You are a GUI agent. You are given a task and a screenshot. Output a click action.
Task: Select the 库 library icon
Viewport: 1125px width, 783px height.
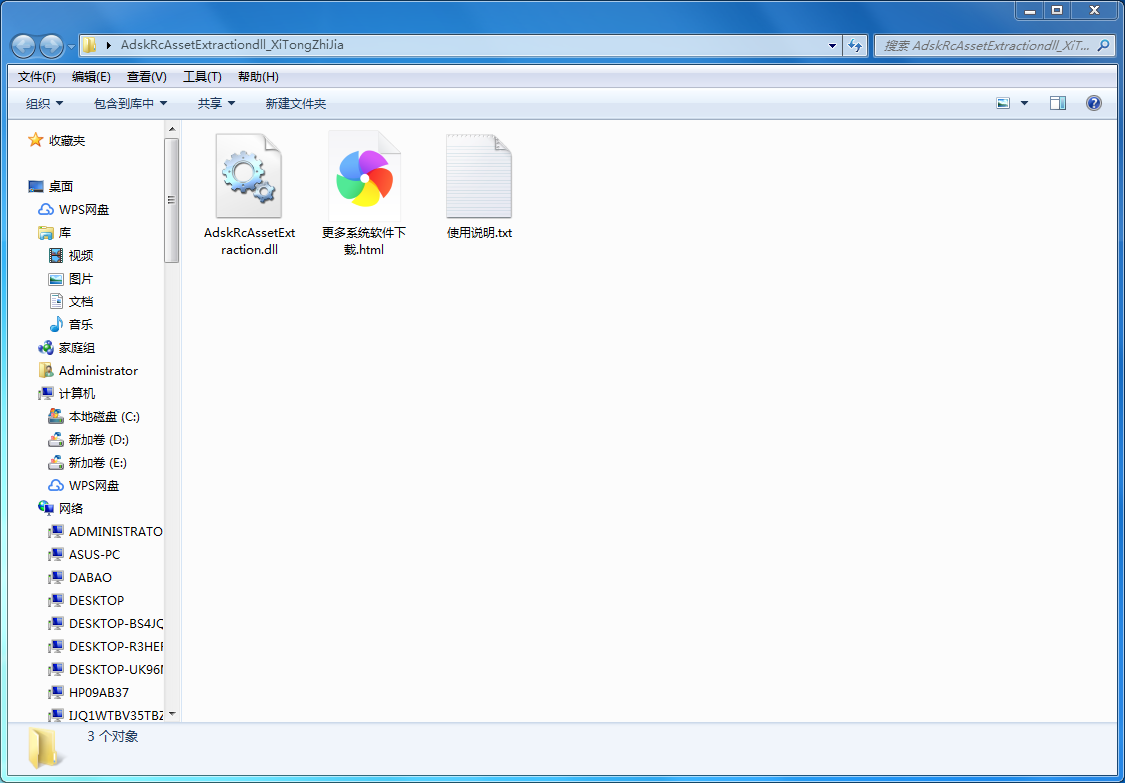pyautogui.click(x=46, y=233)
